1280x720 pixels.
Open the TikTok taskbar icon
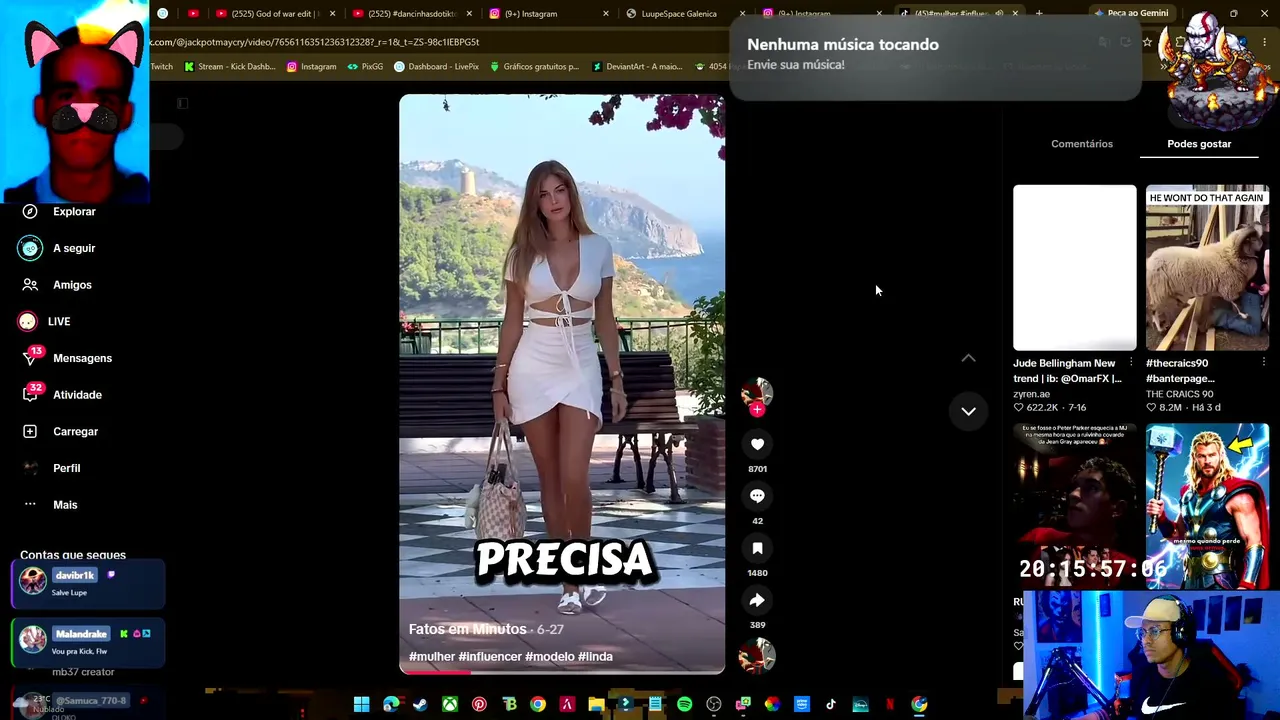click(x=831, y=704)
